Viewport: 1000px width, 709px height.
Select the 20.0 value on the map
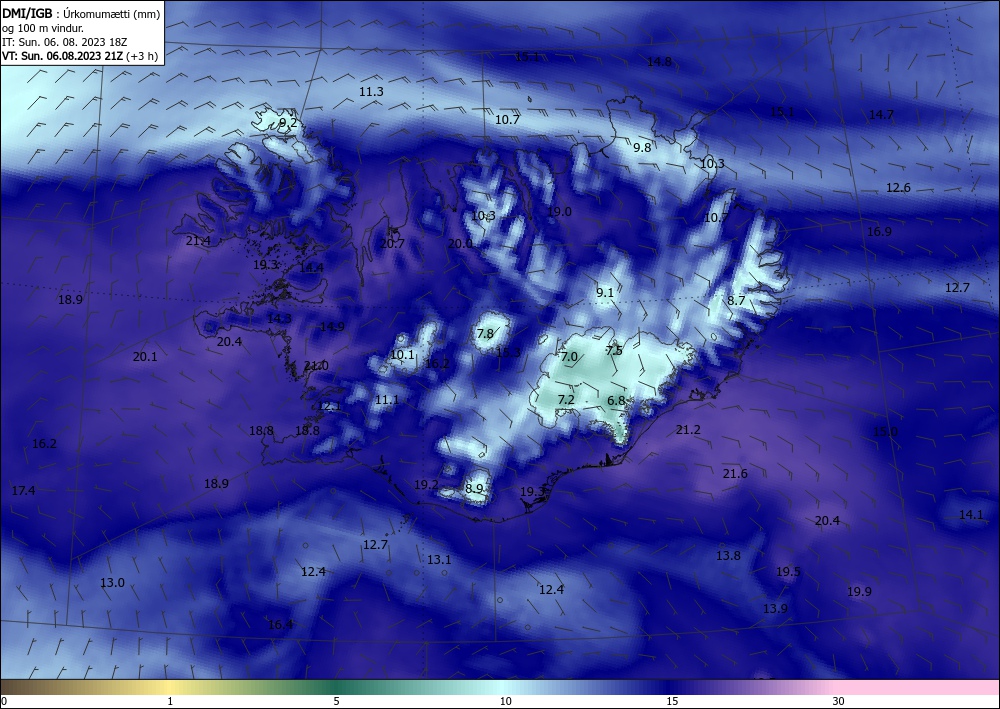point(460,244)
